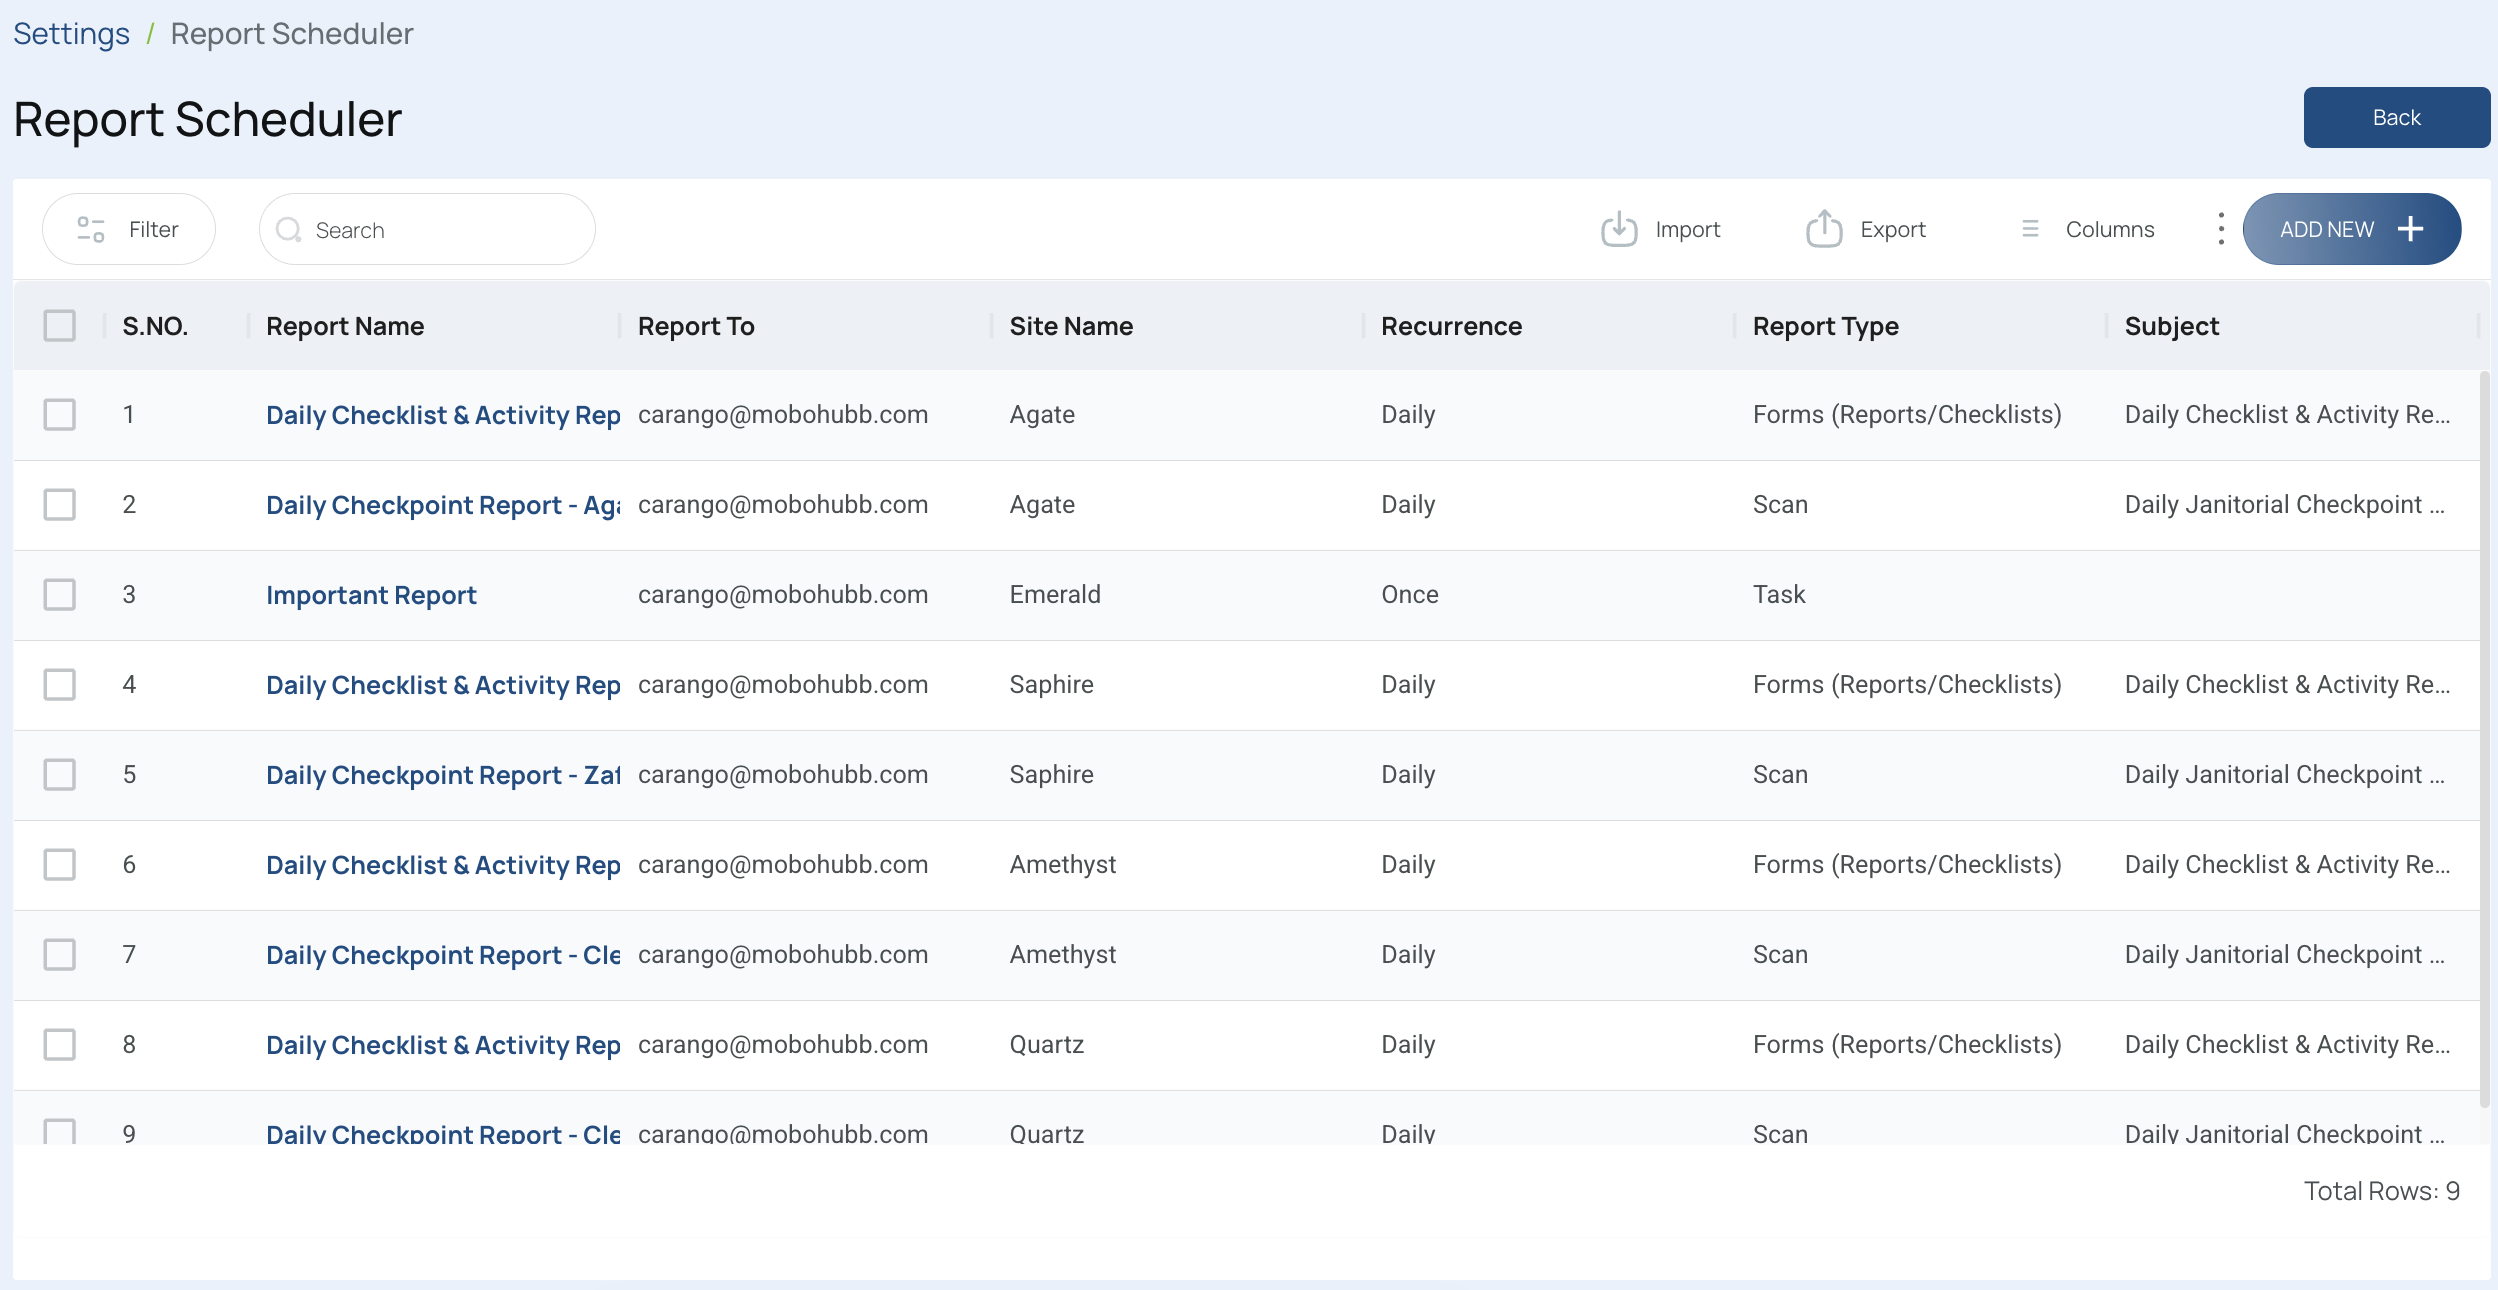Click the plus icon in ADD NEW
The height and width of the screenshot is (1290, 2498).
[x=2411, y=229]
